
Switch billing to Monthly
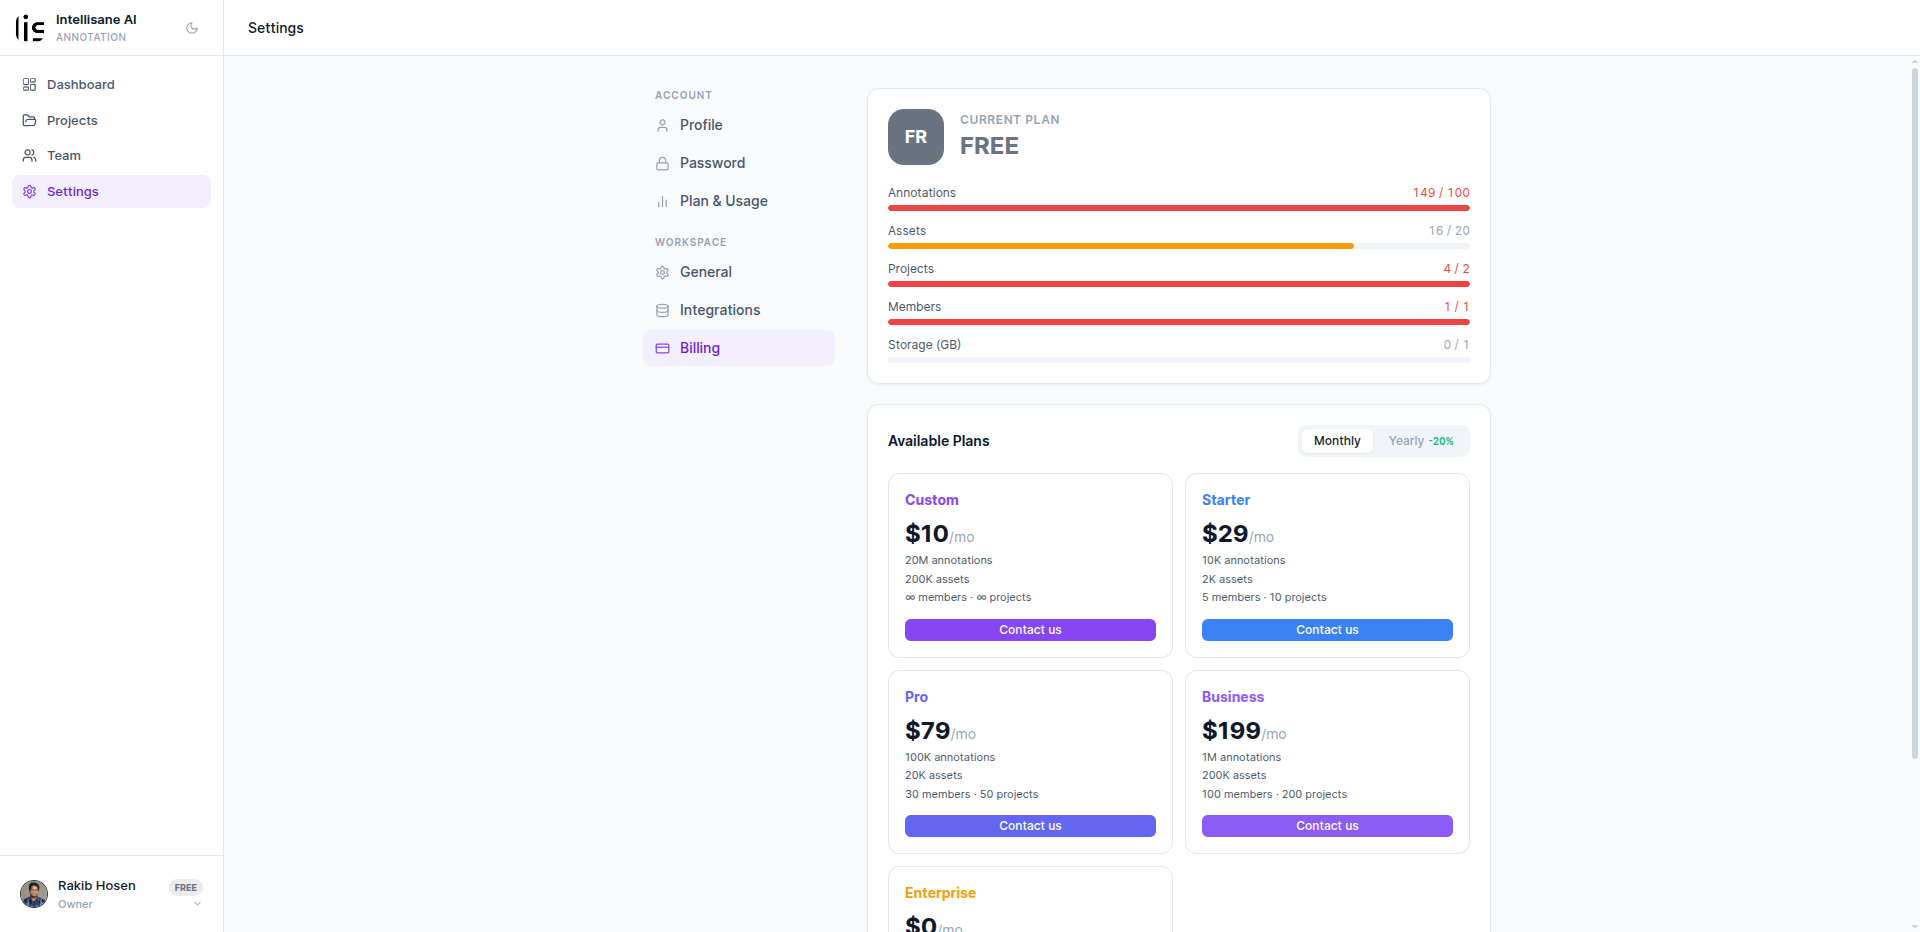click(1337, 441)
